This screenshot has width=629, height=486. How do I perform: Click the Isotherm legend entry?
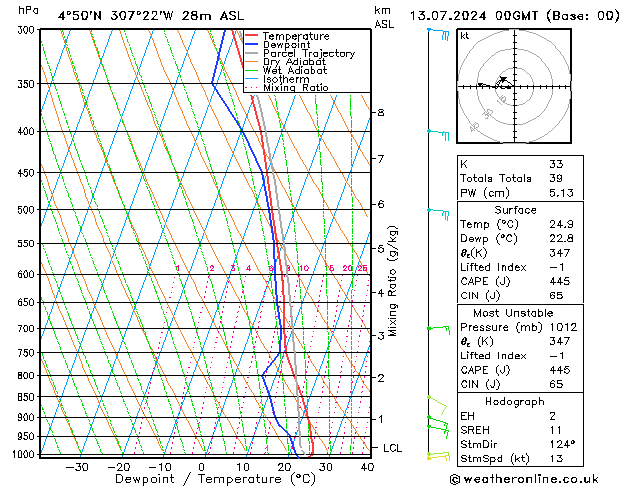click(277, 79)
